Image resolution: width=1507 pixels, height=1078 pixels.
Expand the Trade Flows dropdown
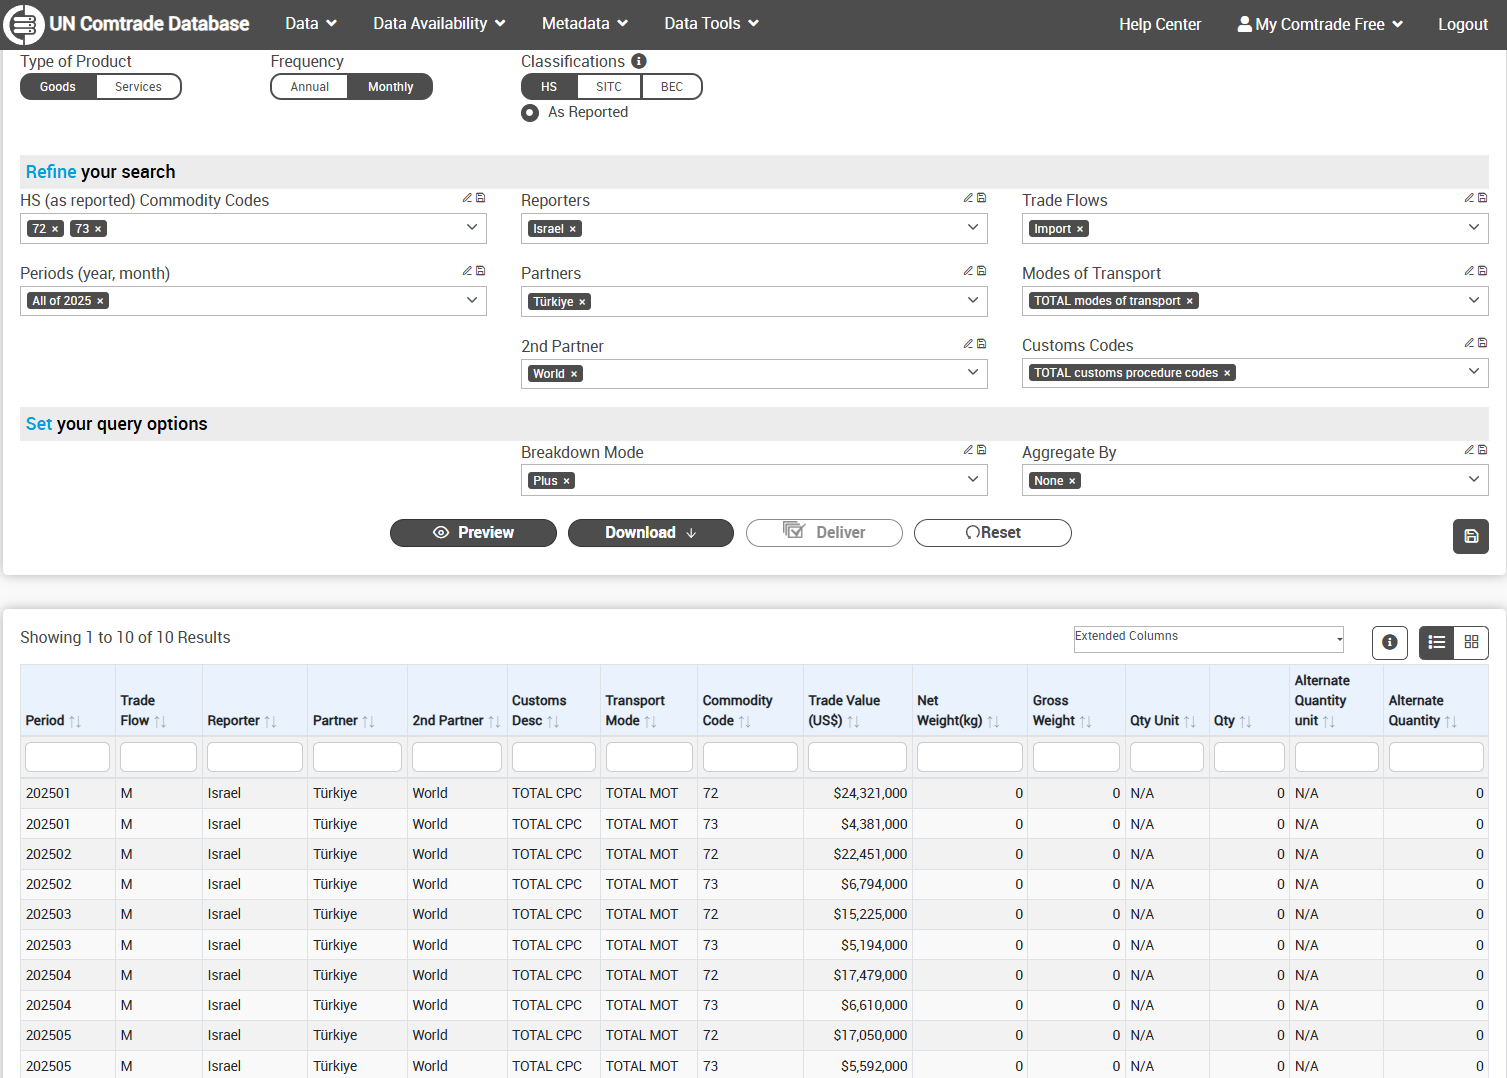[x=1473, y=228]
